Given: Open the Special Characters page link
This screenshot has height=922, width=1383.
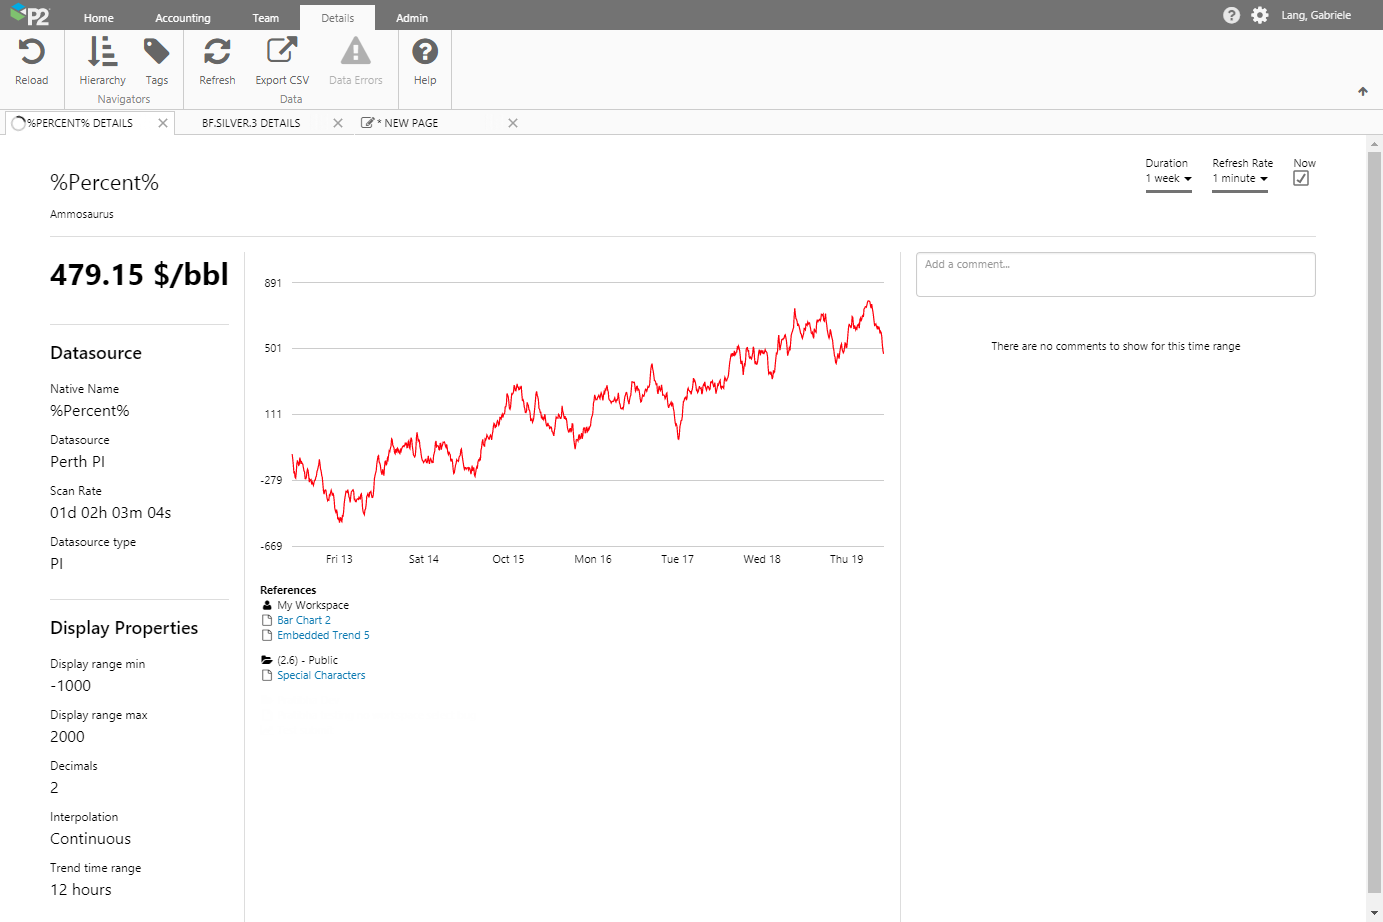Looking at the screenshot, I should pos(321,676).
